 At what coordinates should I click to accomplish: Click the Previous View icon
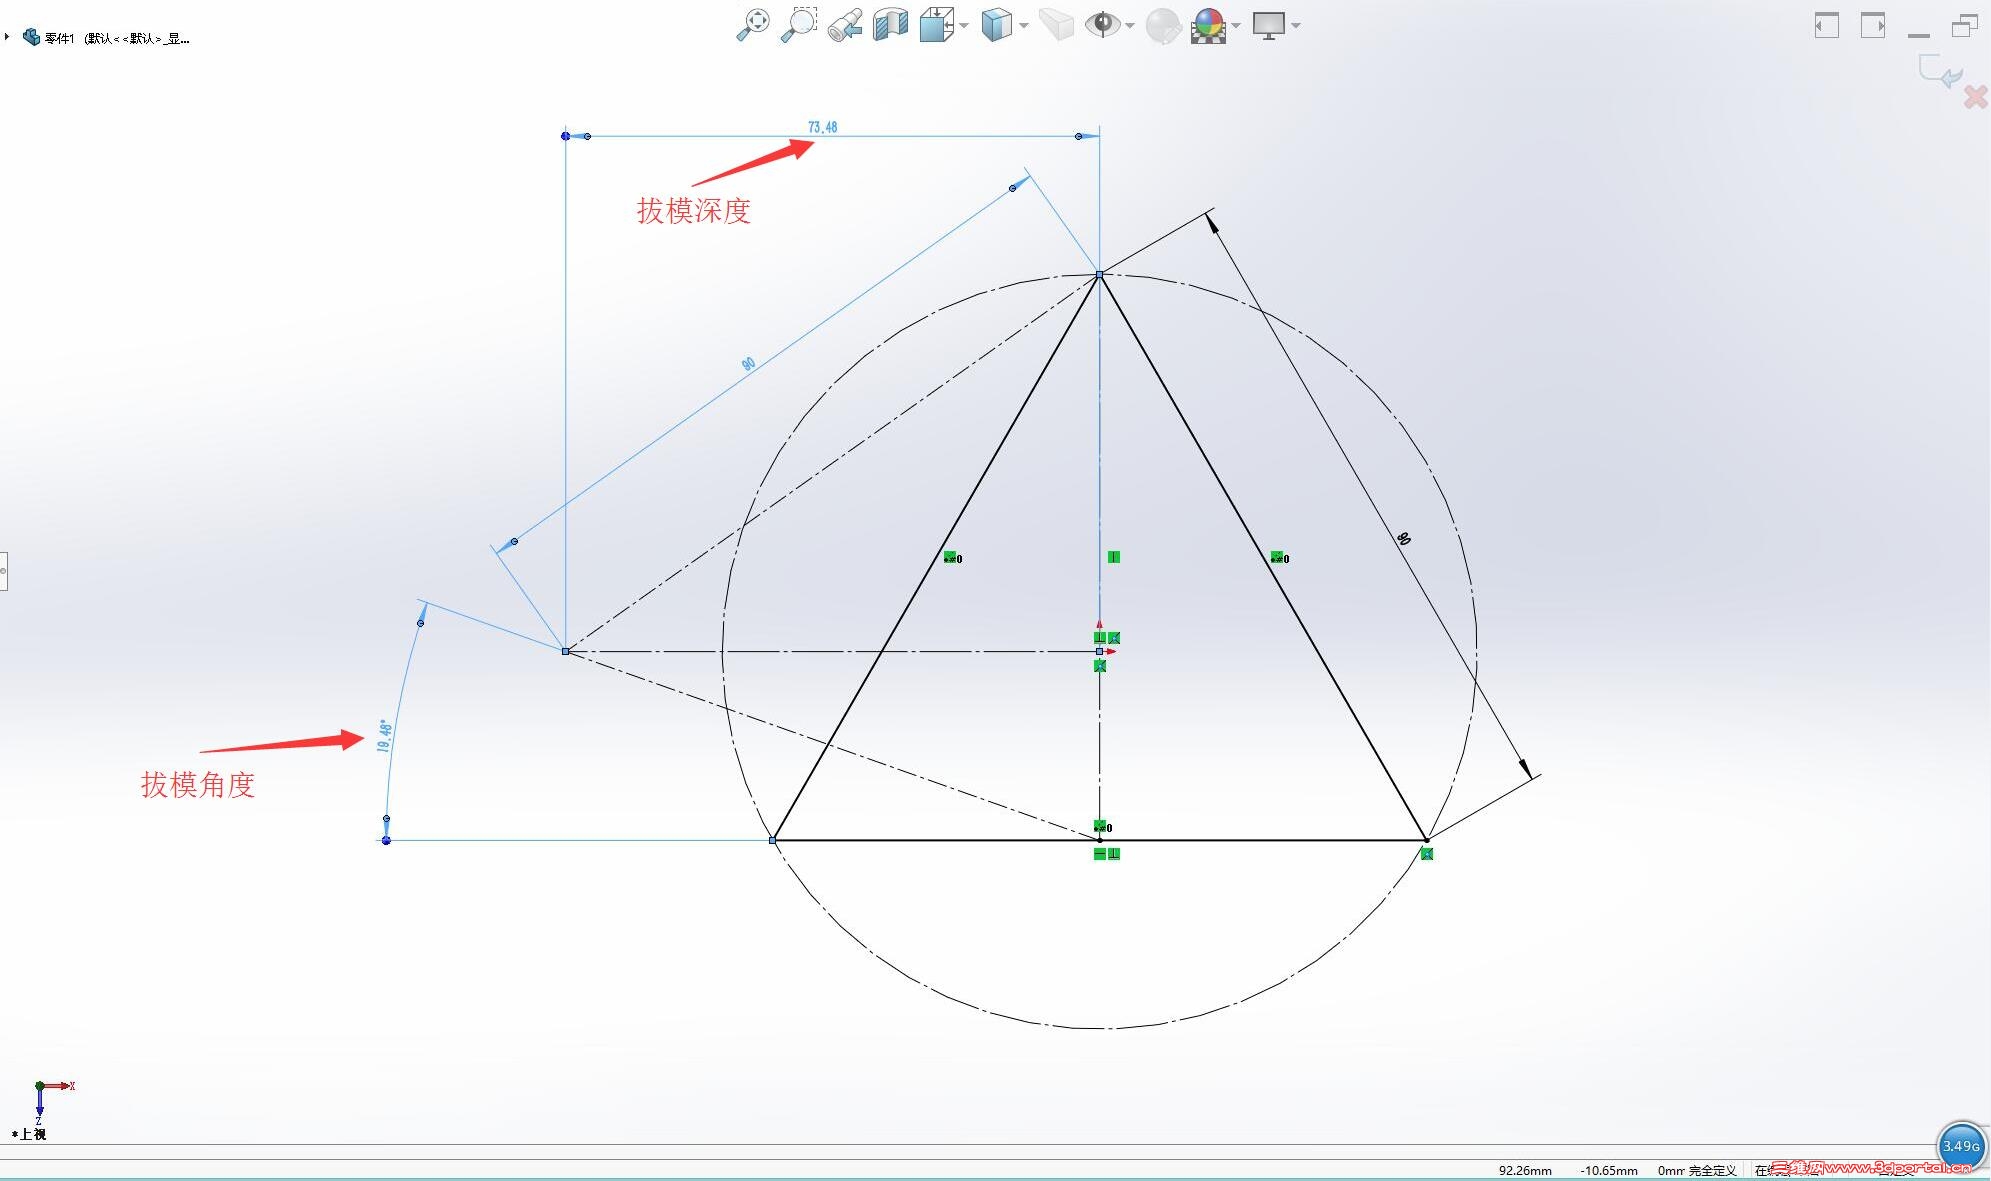coord(845,25)
